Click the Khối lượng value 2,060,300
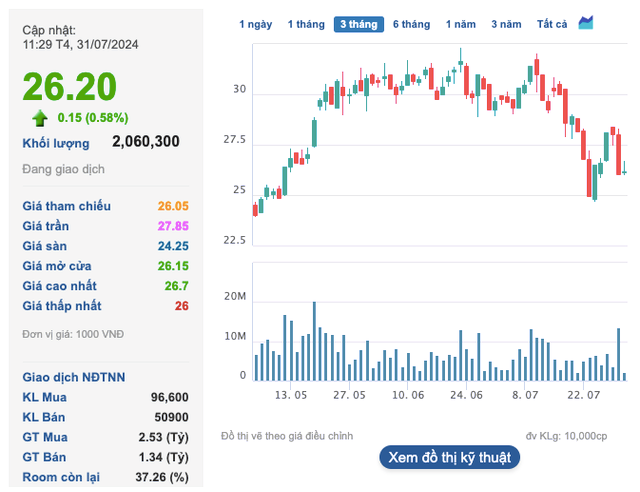 coord(146,142)
